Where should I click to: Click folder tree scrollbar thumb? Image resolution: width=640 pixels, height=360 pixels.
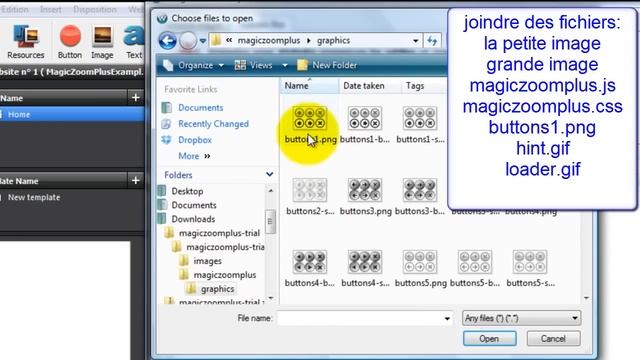click(269, 221)
